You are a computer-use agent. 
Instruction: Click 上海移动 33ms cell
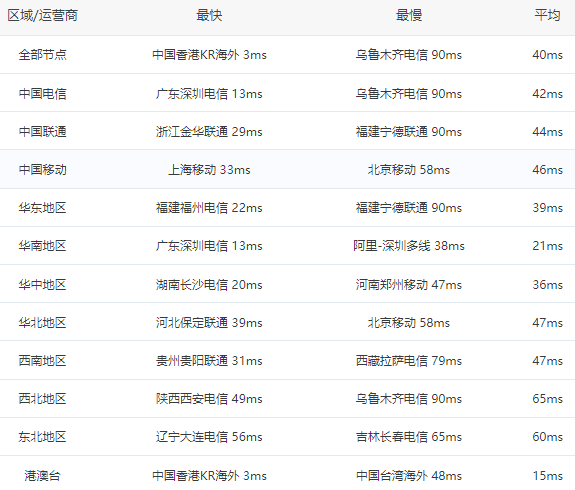pyautogui.click(x=209, y=170)
